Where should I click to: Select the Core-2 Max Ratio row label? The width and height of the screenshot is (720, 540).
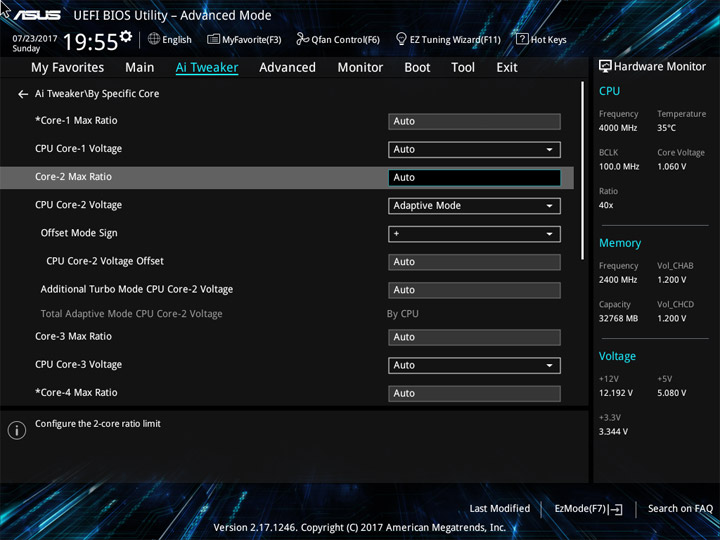click(73, 177)
